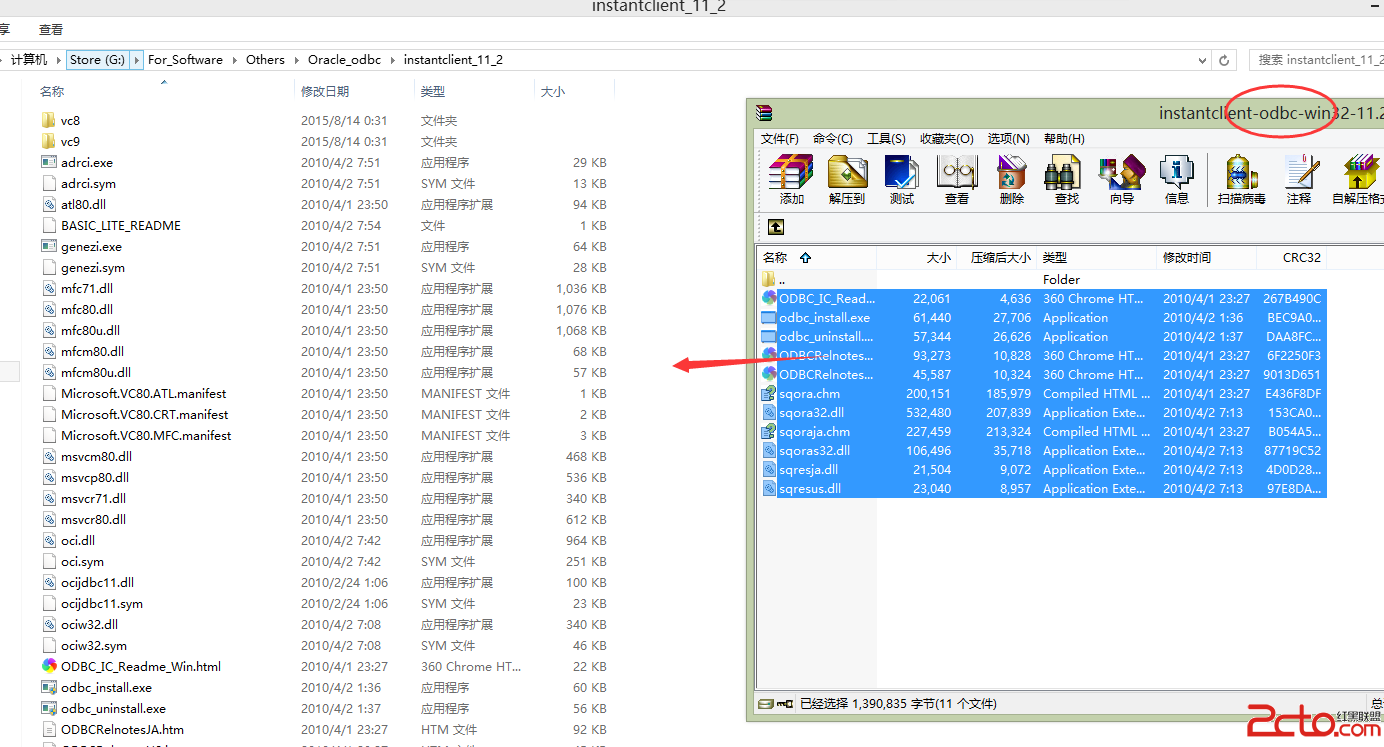Expand the Oracle_odbc breadcrumb arrow
Screen dimensions: 1384x747
click(x=392, y=60)
